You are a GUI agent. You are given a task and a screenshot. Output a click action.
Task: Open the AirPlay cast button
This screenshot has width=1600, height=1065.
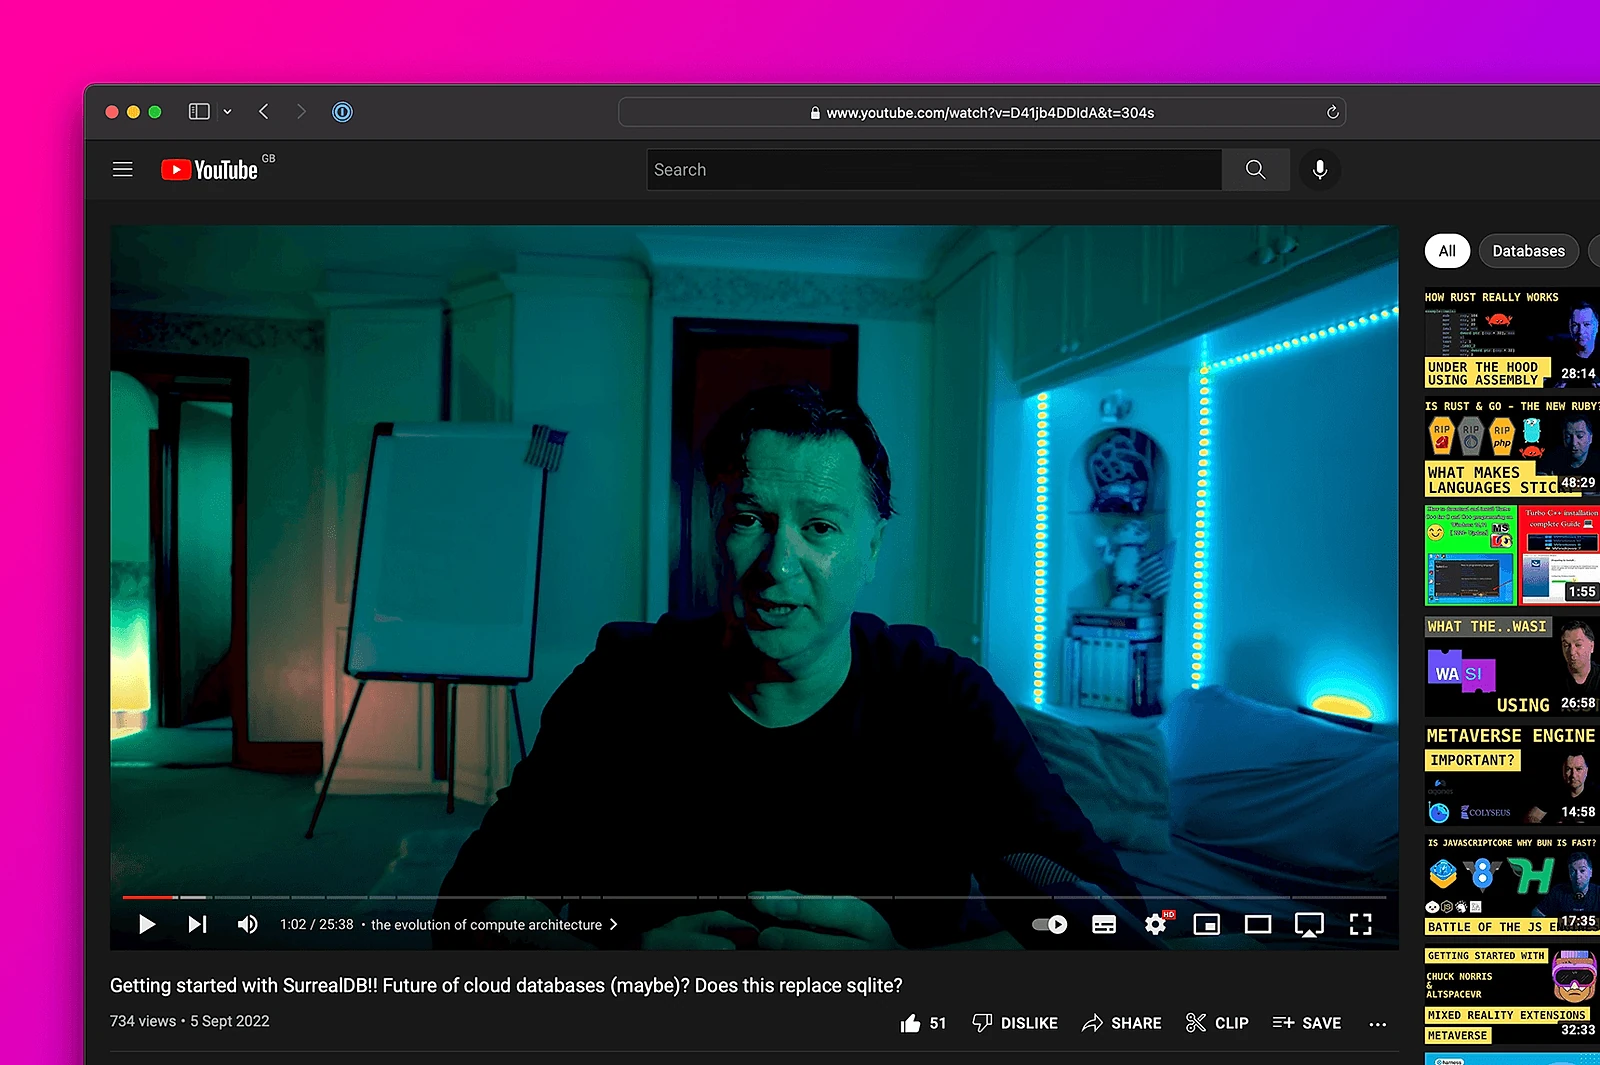pos(1309,924)
